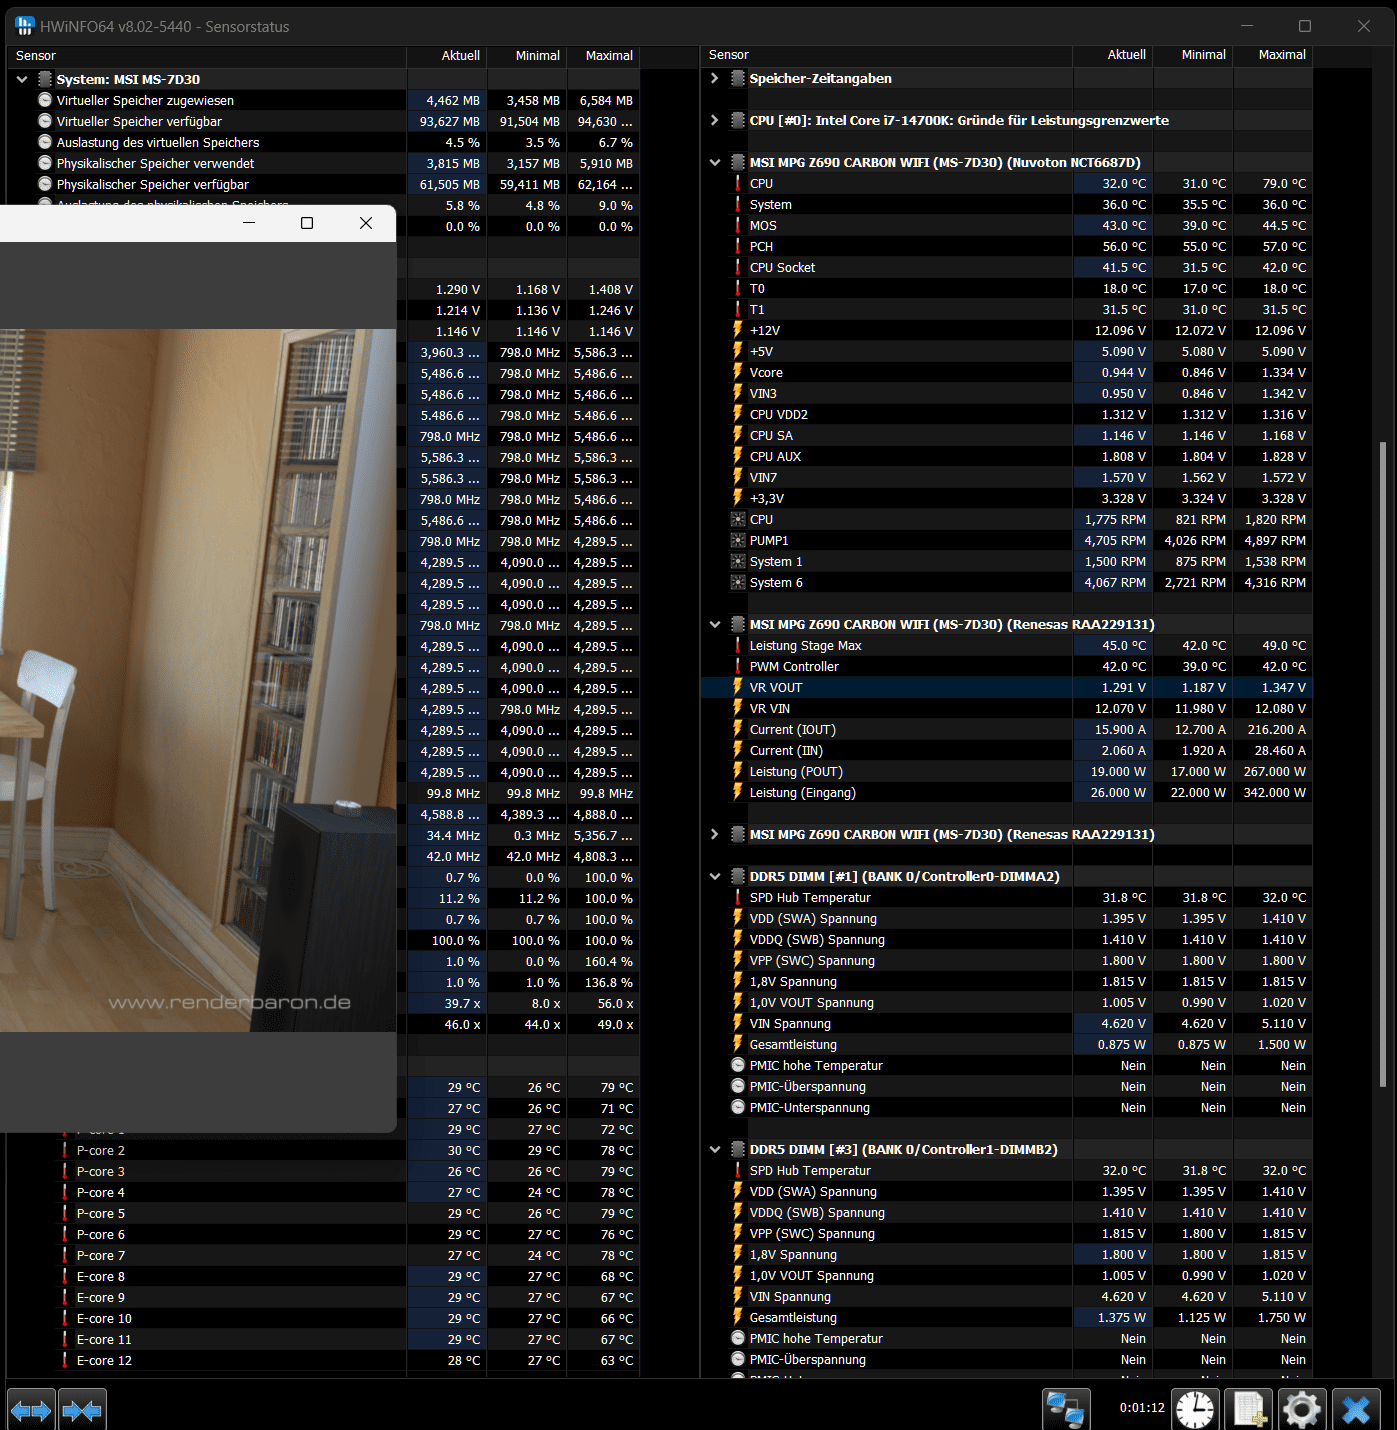This screenshot has width=1397, height=1430.
Task: Collapse the System: MSI MS-7D30 group
Action: 22,79
